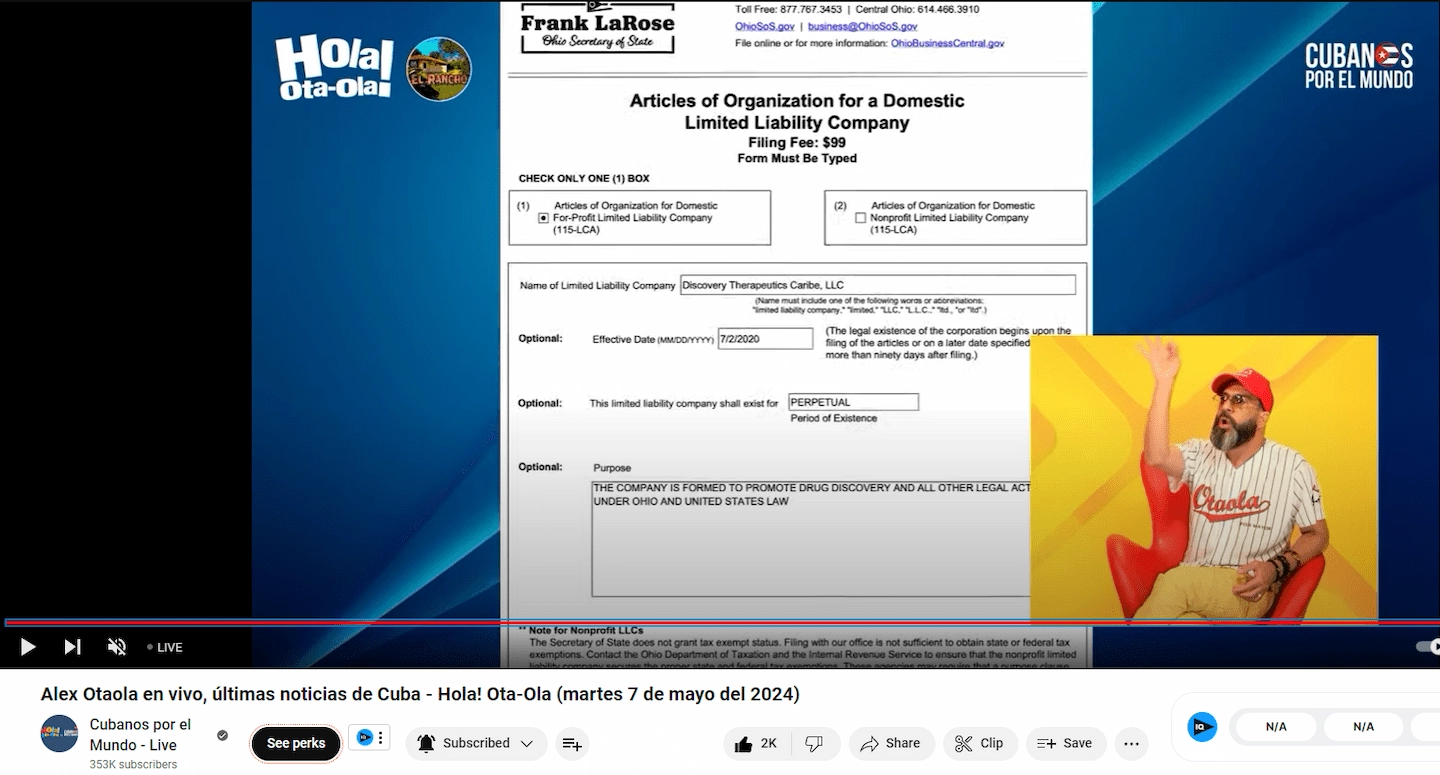
Task: Click the 'Frank LaRose' header text
Action: 598,23
